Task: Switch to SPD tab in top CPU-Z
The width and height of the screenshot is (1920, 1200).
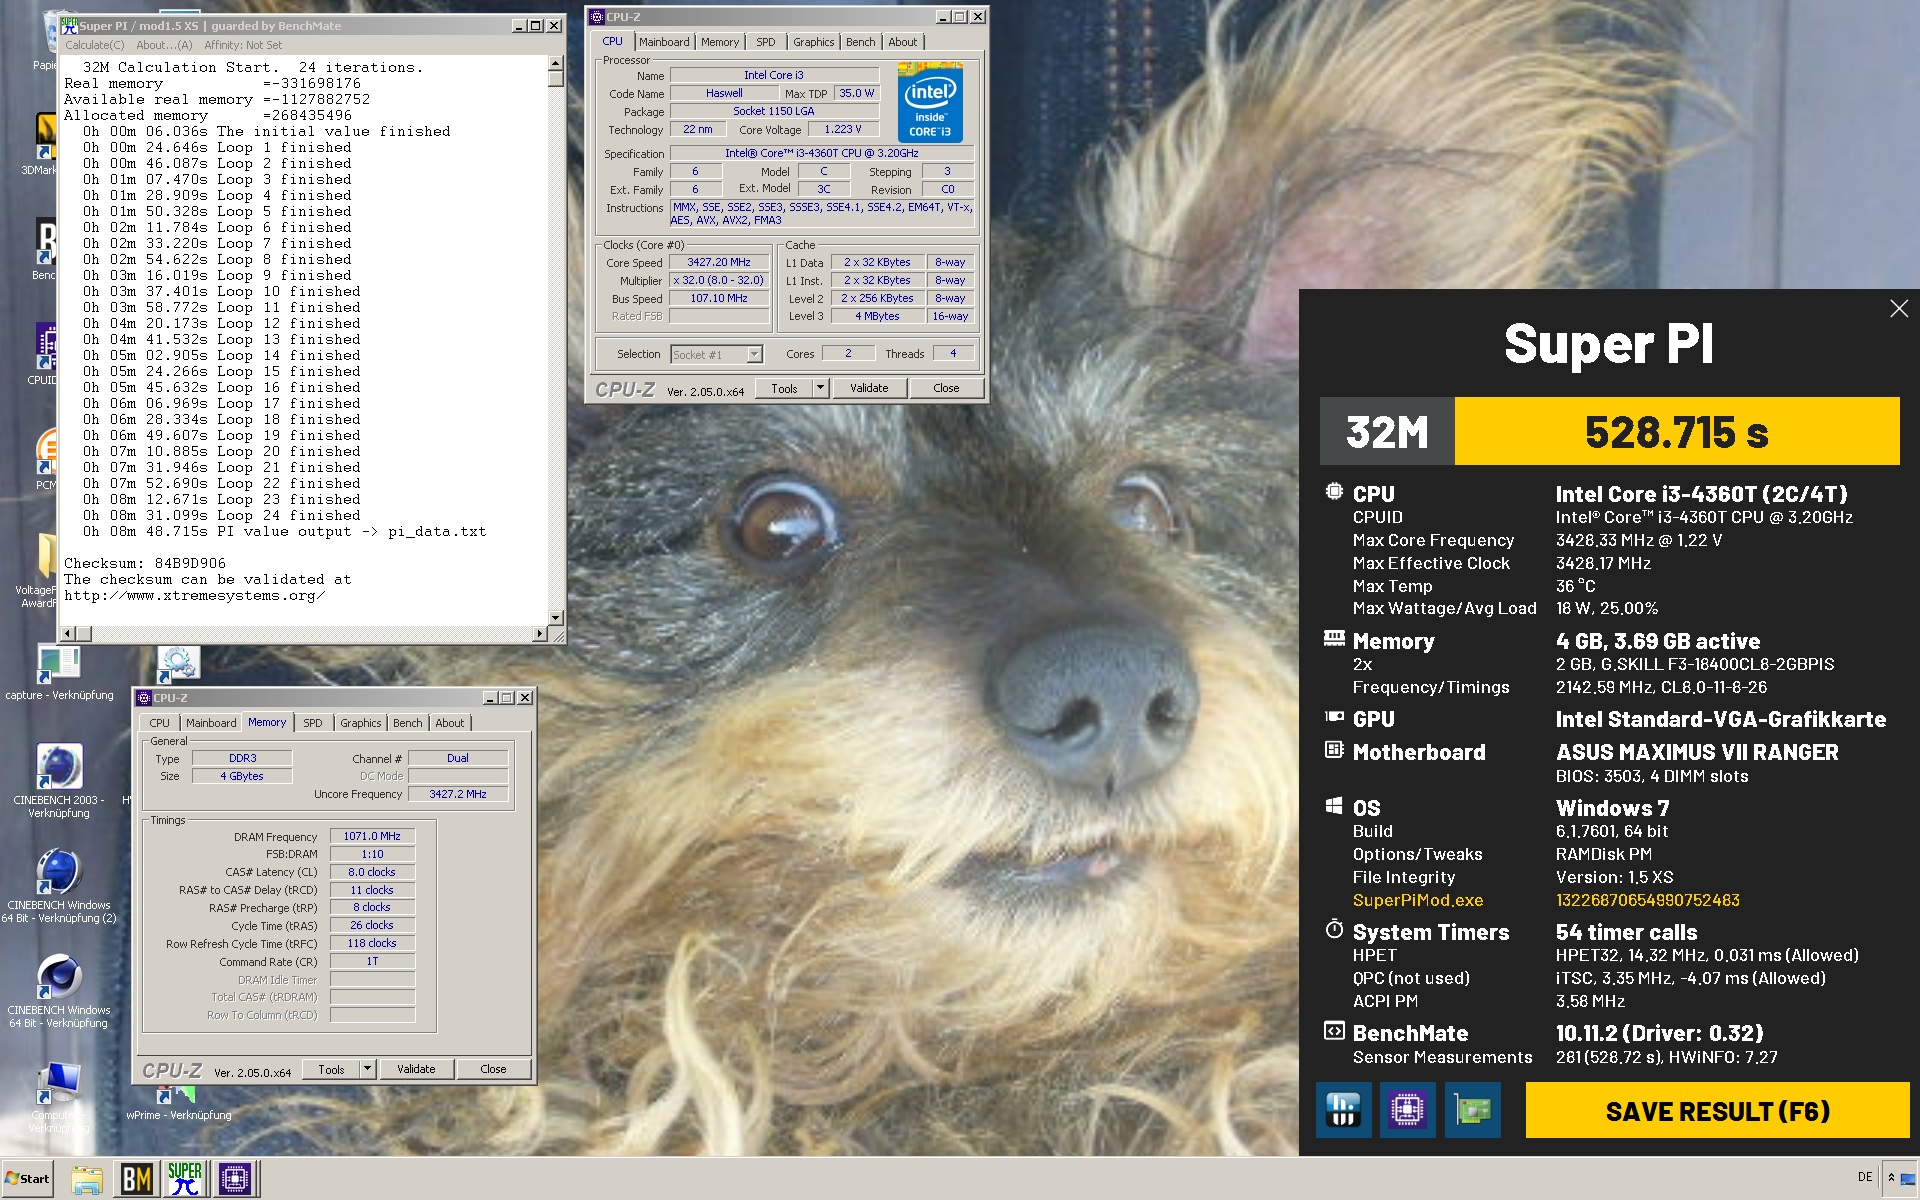Action: [x=766, y=42]
